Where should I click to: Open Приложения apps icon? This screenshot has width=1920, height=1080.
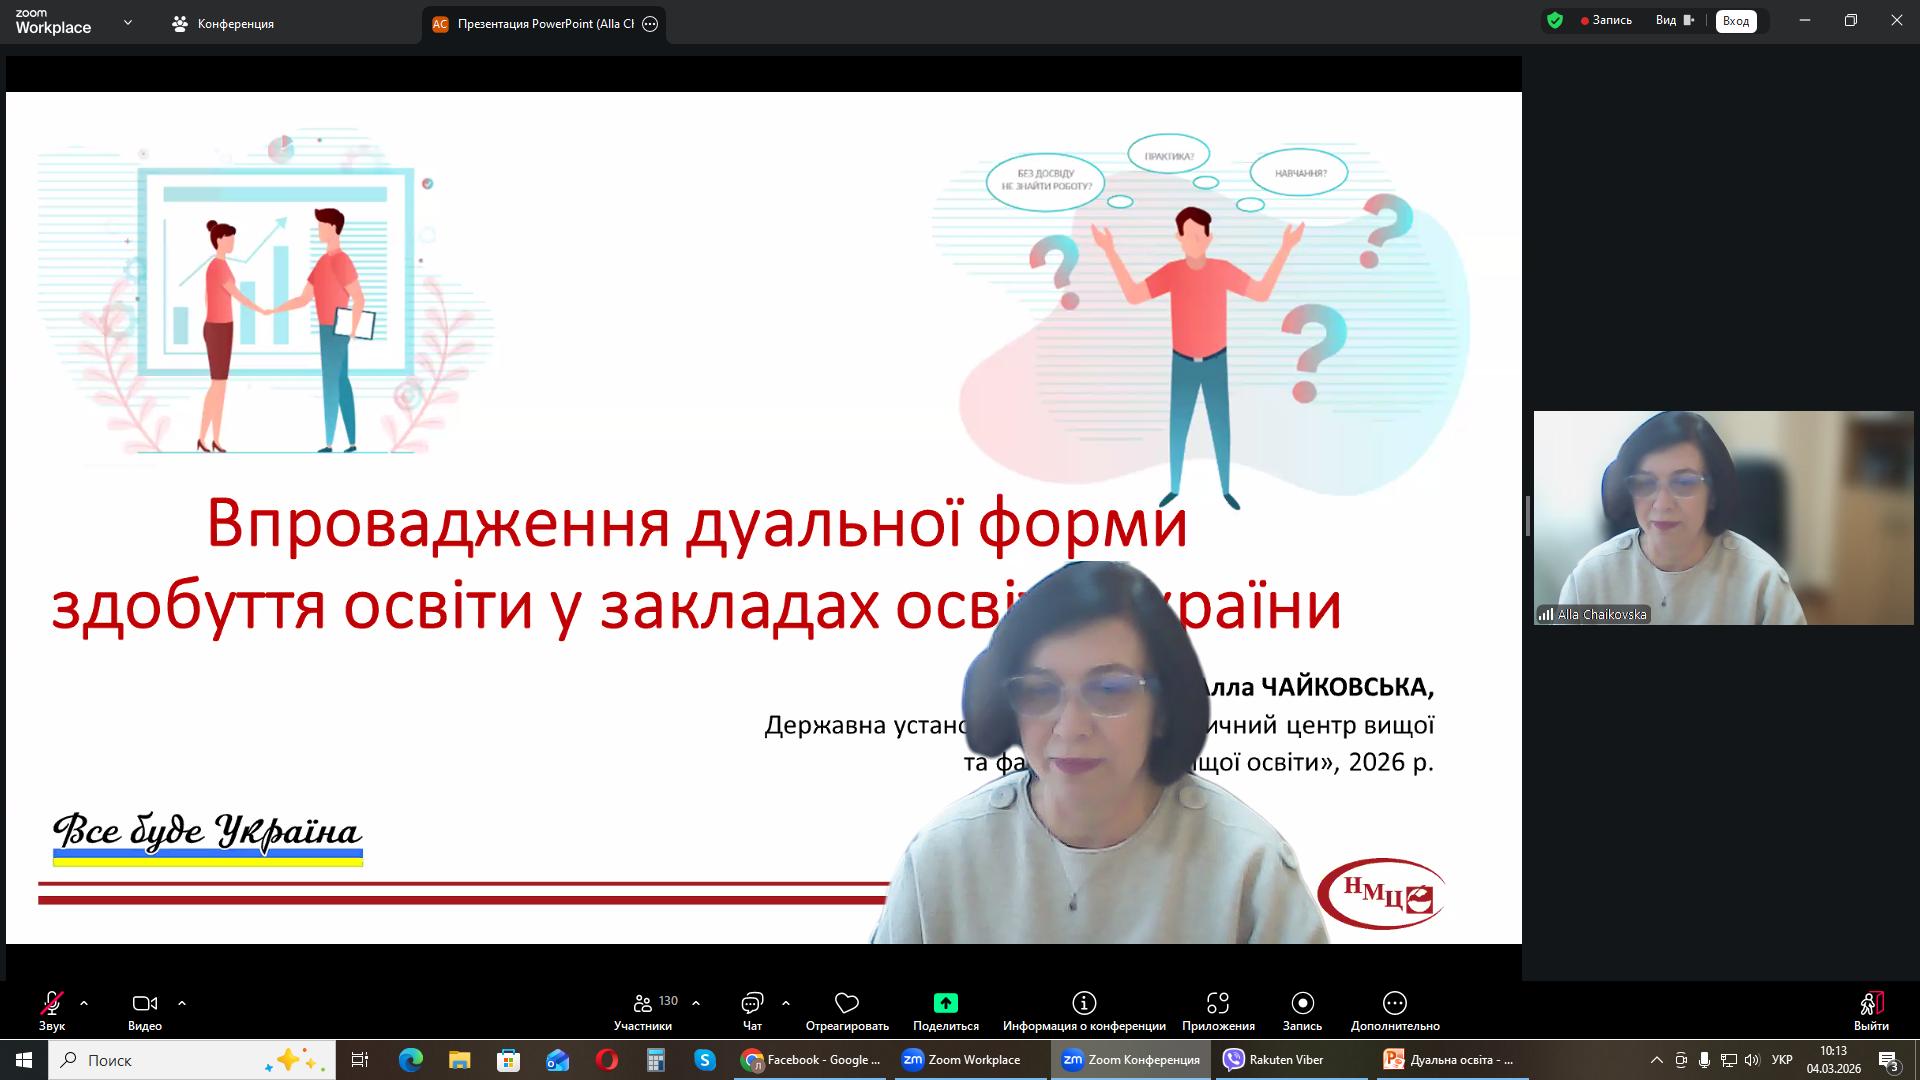coord(1217,1003)
